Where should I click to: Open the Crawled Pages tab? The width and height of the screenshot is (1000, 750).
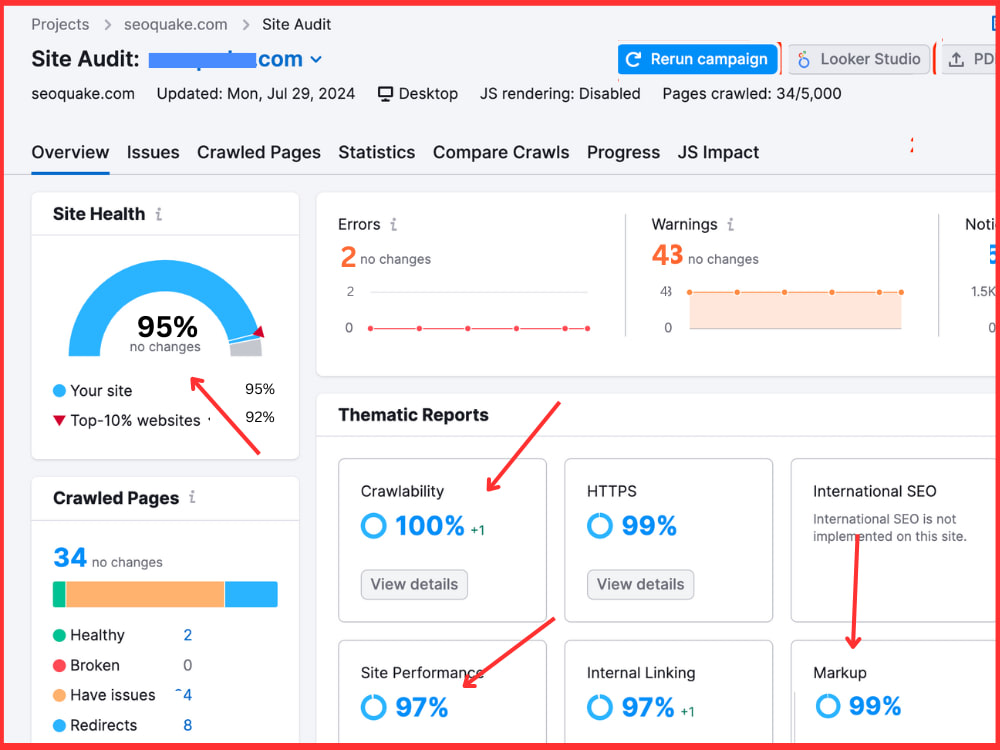(x=259, y=152)
